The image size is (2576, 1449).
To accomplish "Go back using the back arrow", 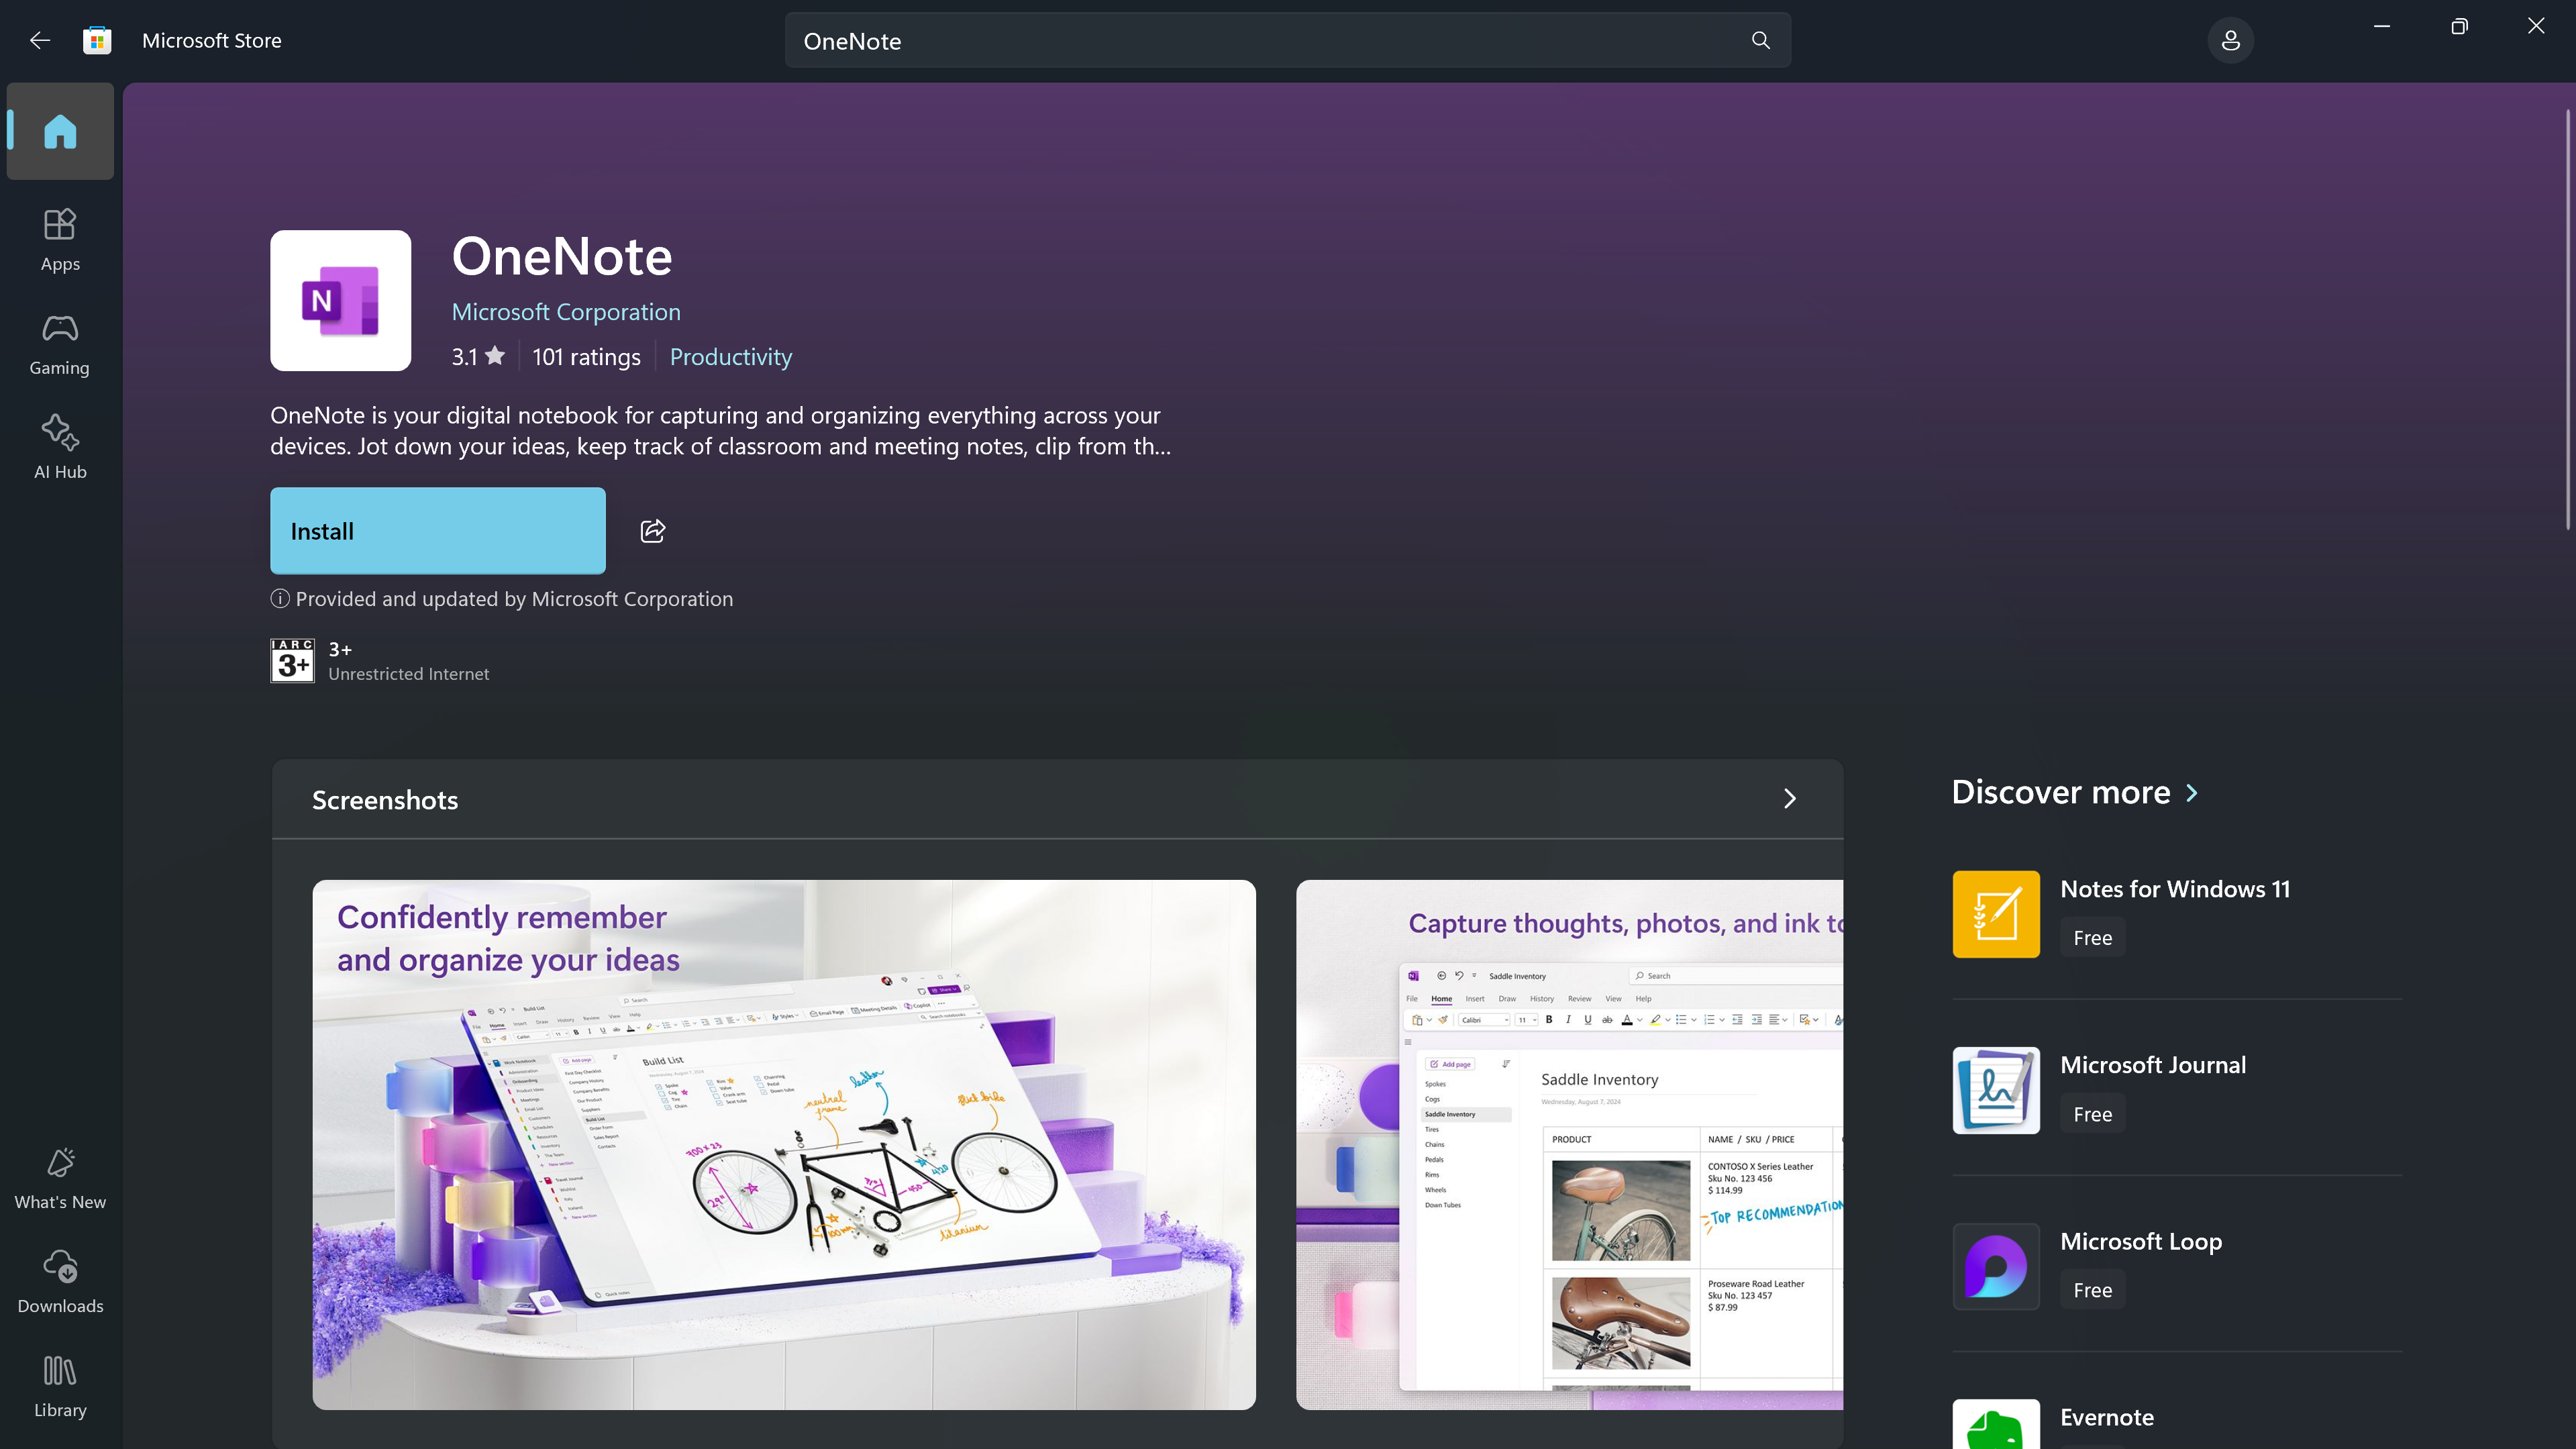I will pos(40,40).
